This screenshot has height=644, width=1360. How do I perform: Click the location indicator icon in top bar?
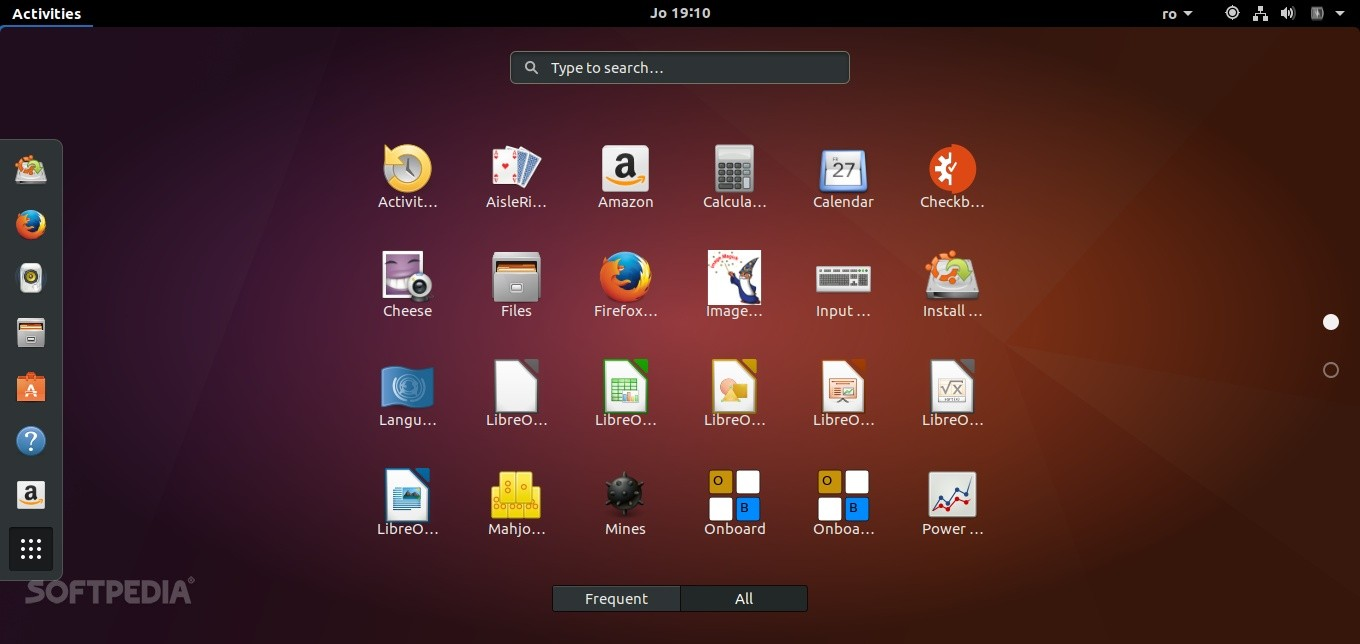(1233, 13)
